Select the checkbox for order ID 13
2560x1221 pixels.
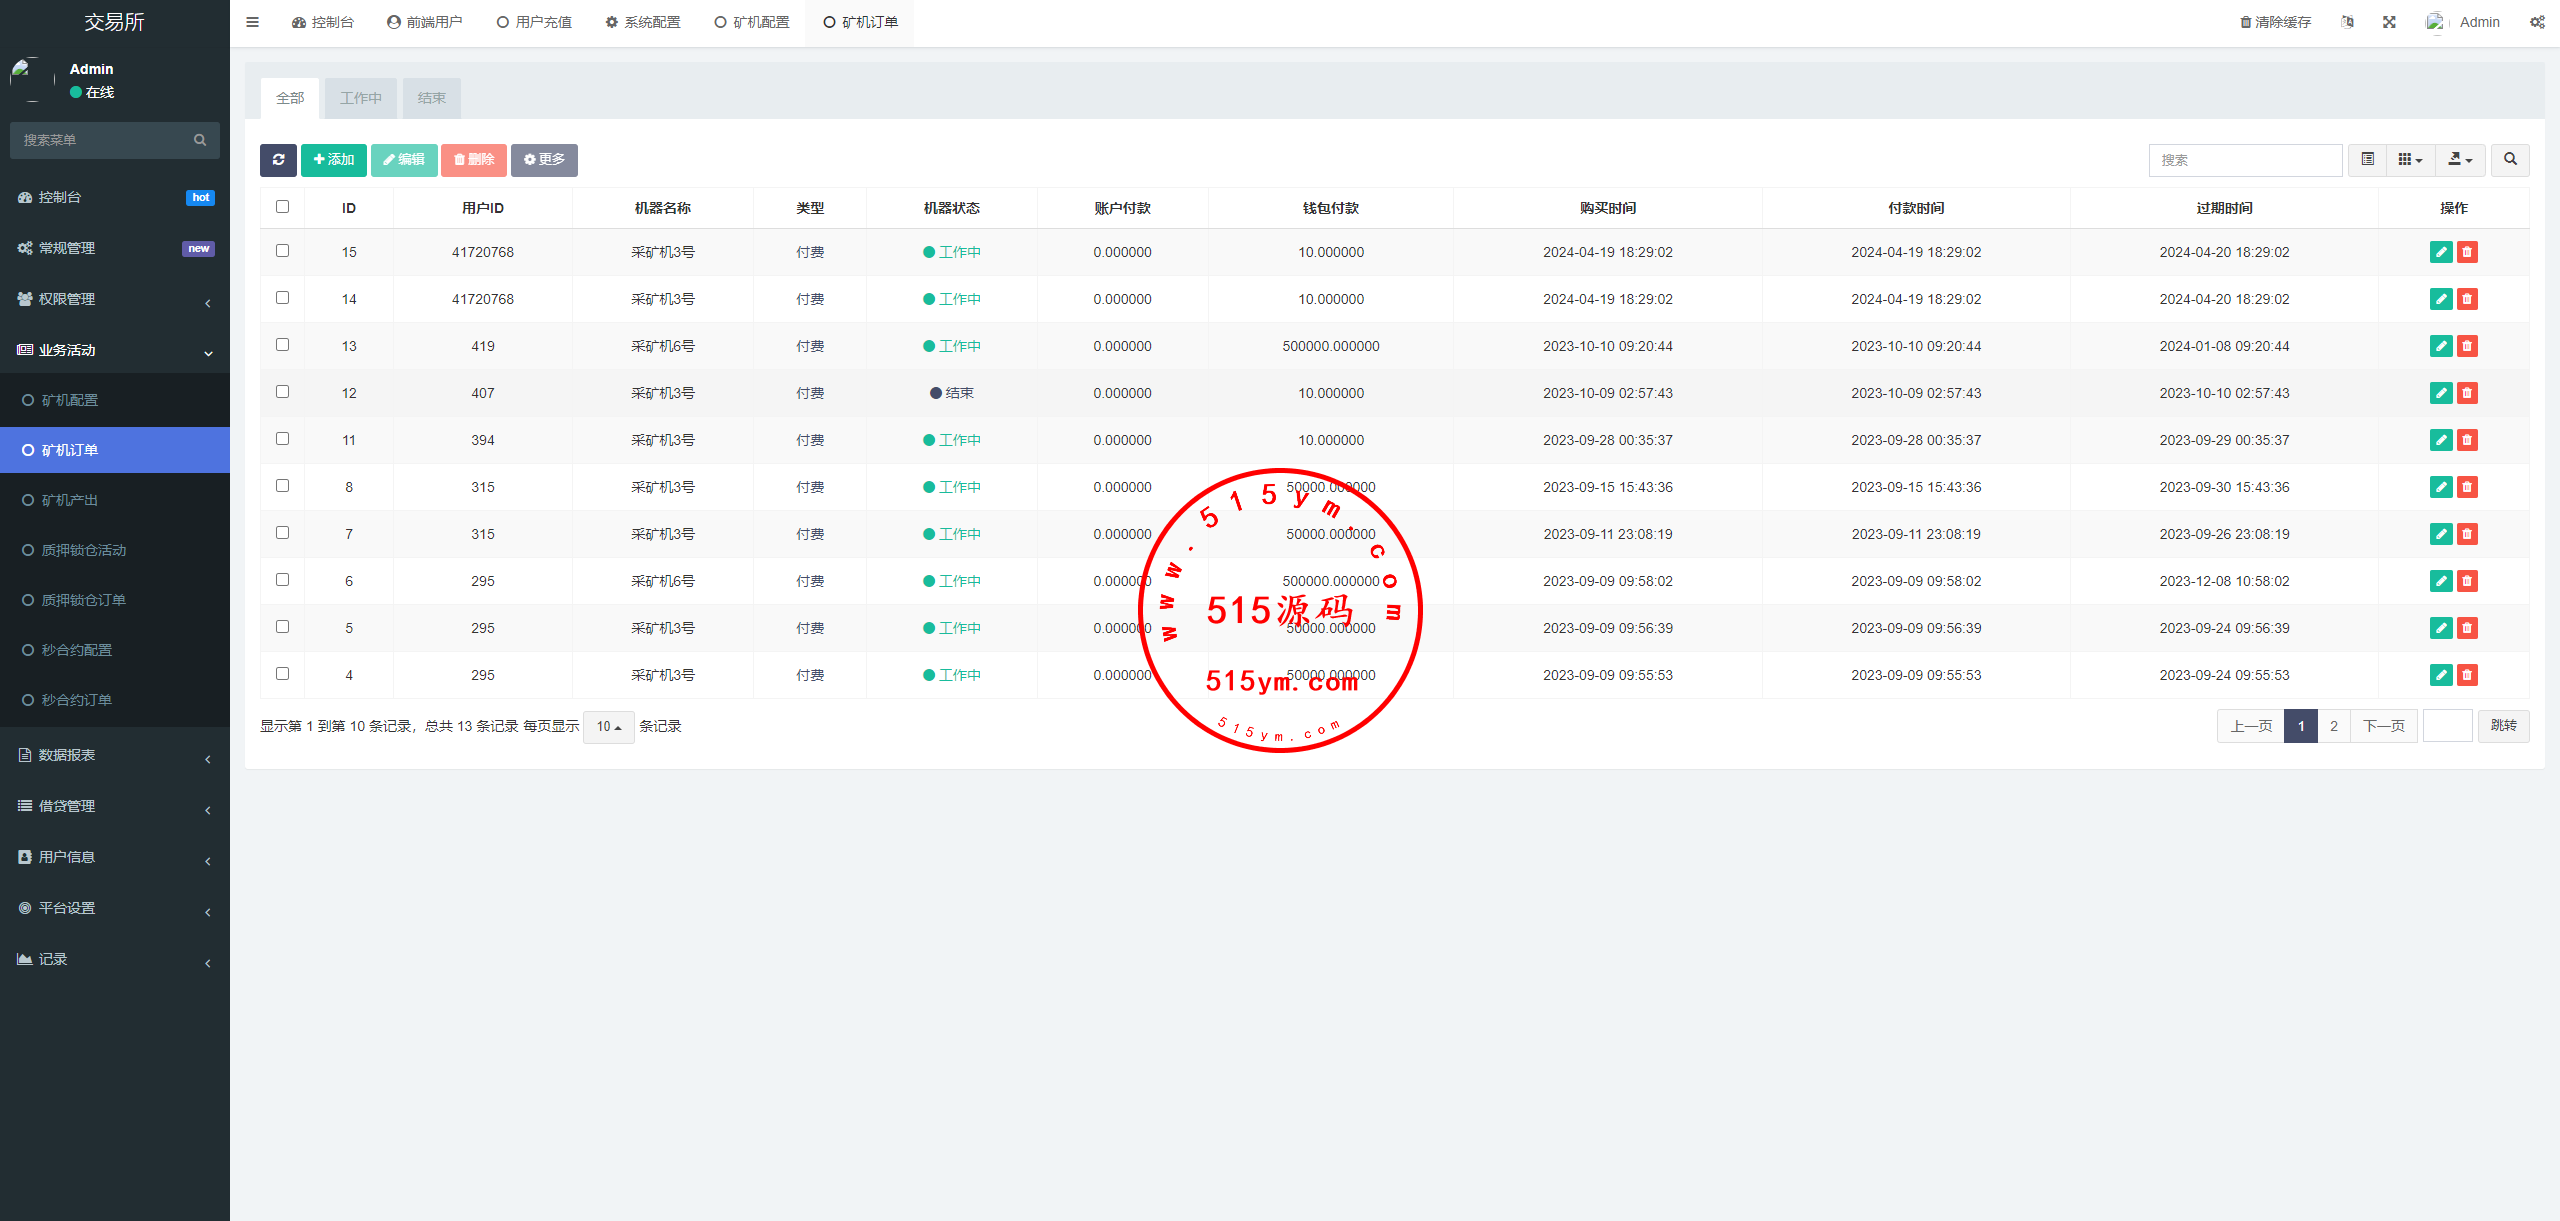coord(282,345)
